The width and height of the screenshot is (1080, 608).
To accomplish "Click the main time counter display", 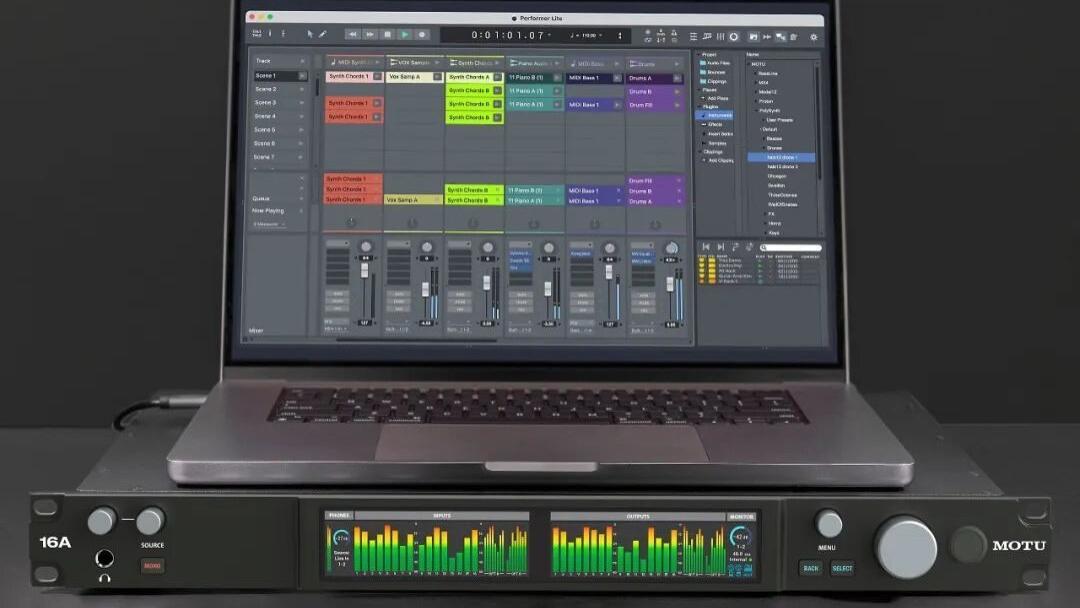I will tap(508, 34).
